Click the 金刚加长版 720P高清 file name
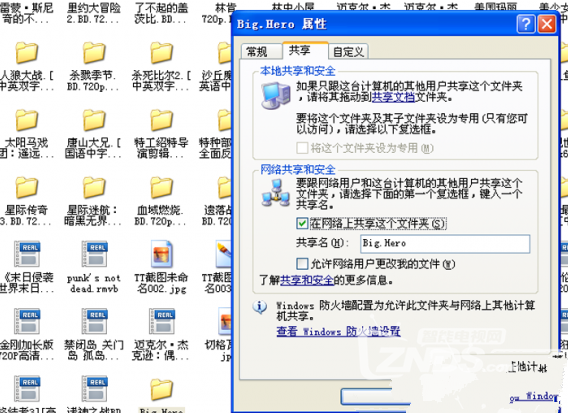The image size is (568, 413). [26, 351]
